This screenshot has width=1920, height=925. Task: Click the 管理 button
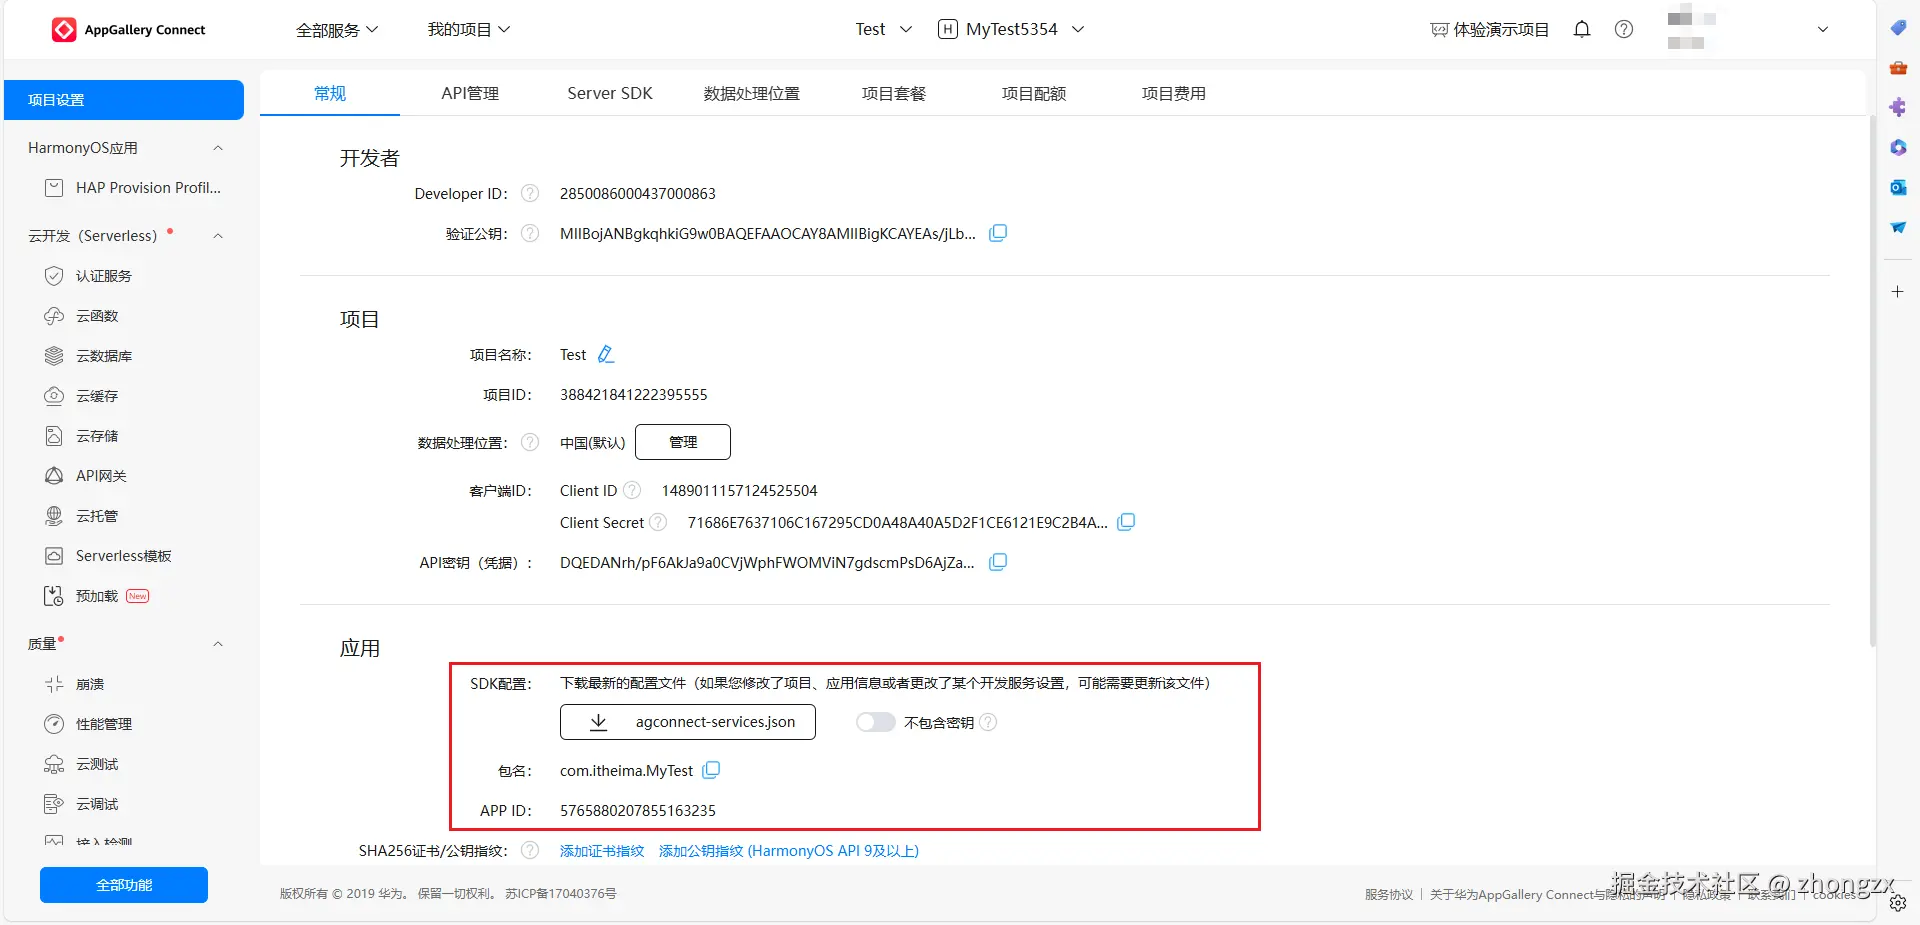point(683,442)
